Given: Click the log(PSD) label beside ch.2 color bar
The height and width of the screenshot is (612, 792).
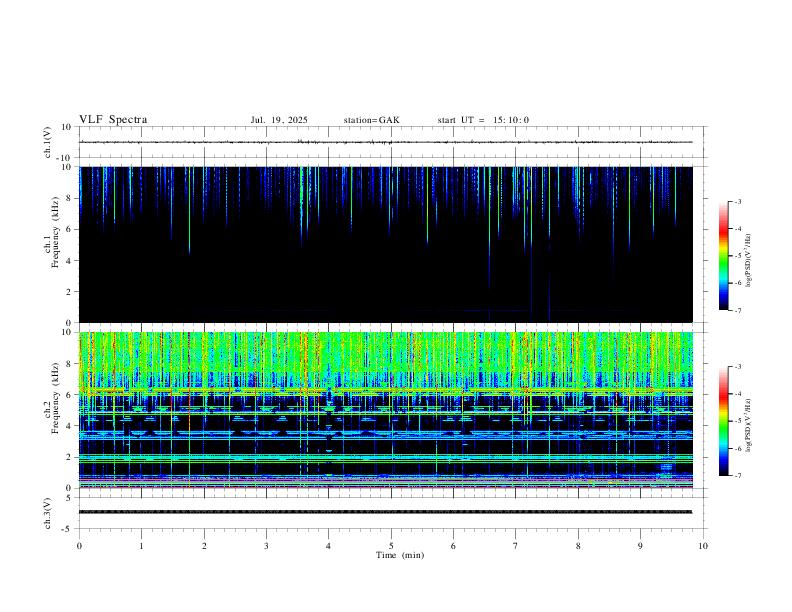Looking at the screenshot, I should 749,425.
